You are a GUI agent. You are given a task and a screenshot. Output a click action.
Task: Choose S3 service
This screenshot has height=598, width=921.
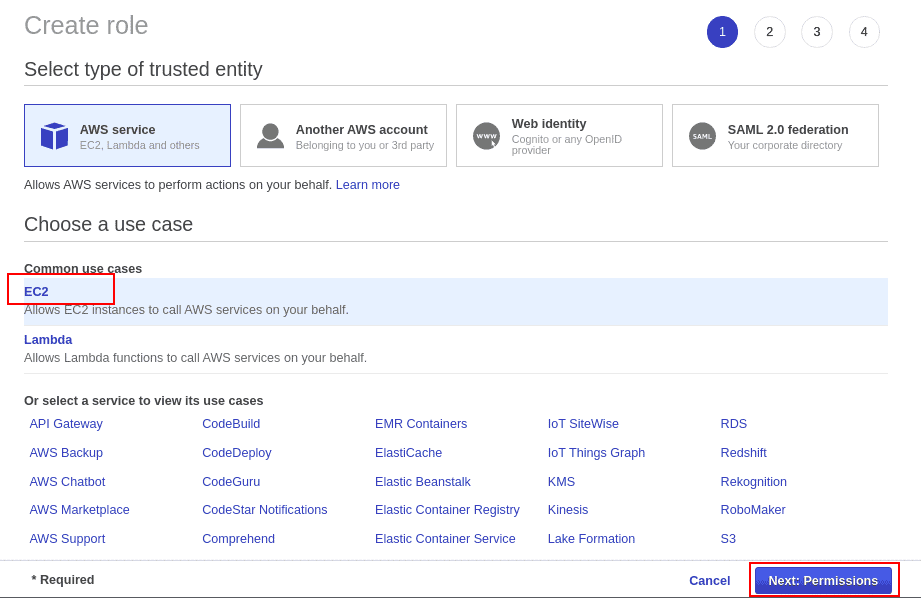[x=728, y=538]
